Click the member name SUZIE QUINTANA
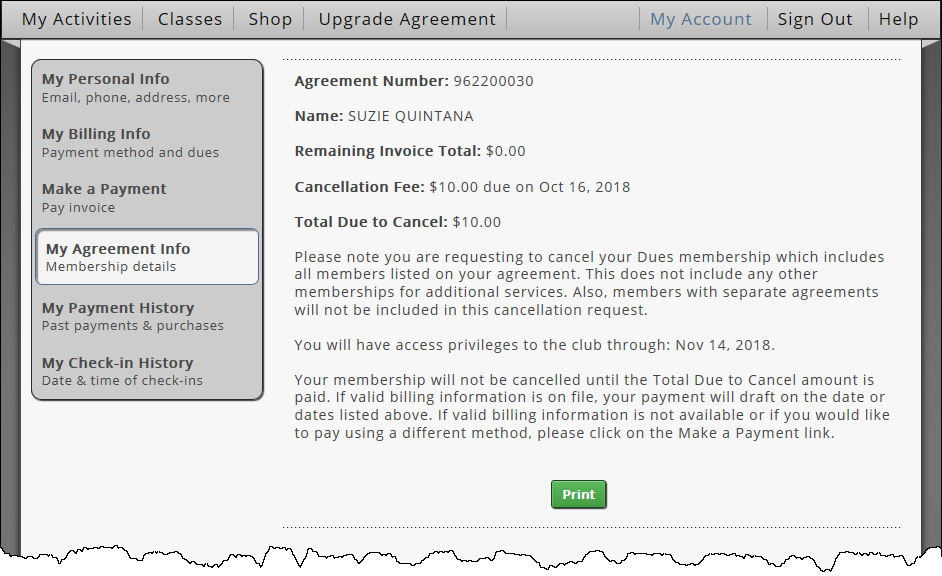This screenshot has width=942, height=576. 410,116
